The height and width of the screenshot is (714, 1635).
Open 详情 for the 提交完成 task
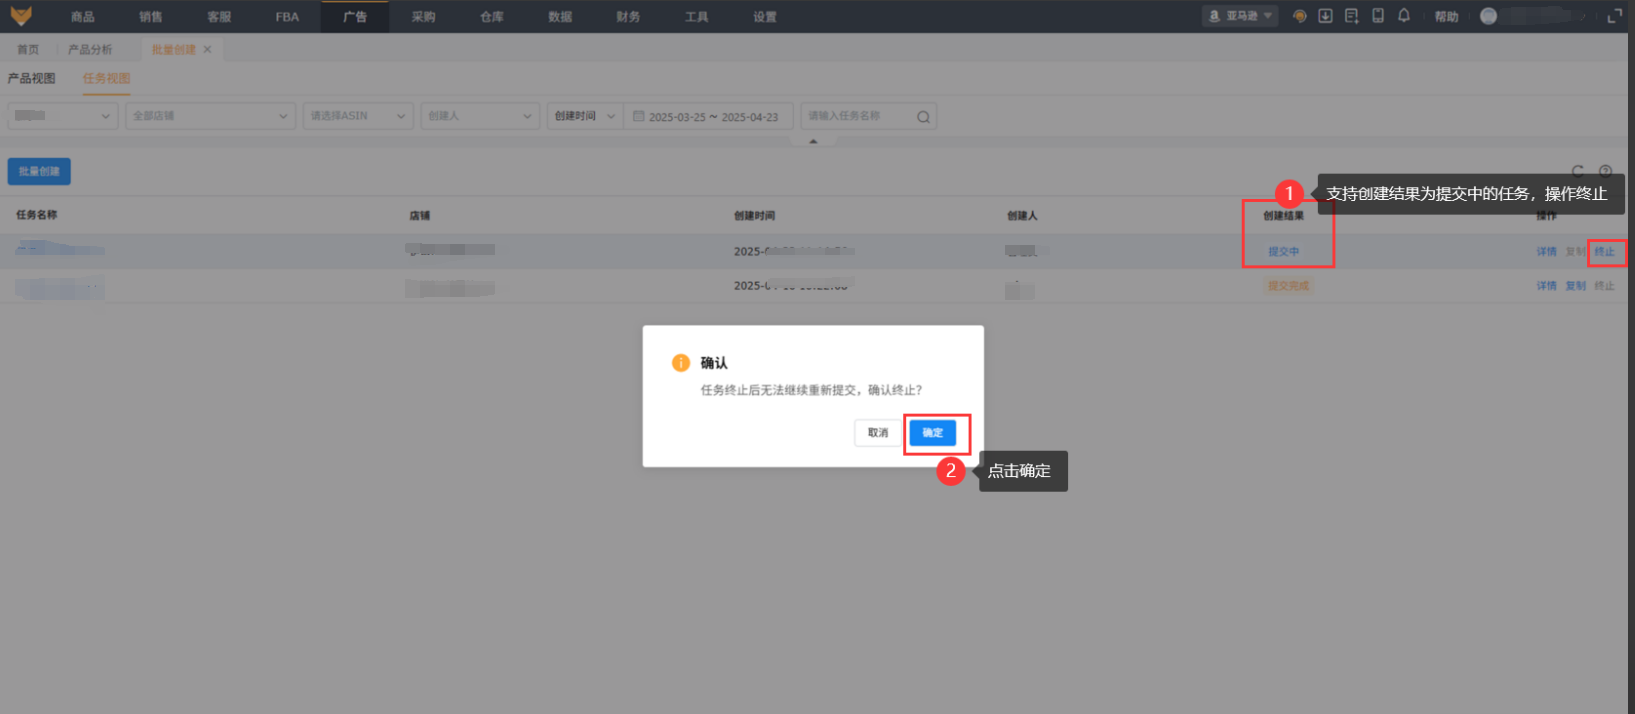(x=1546, y=286)
